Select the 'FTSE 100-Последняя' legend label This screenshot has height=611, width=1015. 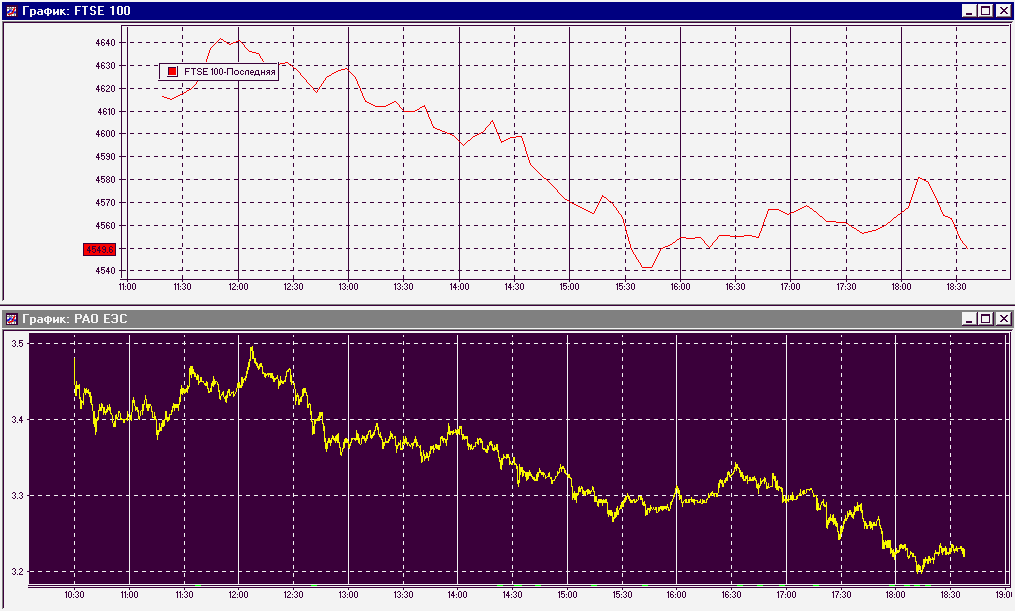[x=230, y=72]
